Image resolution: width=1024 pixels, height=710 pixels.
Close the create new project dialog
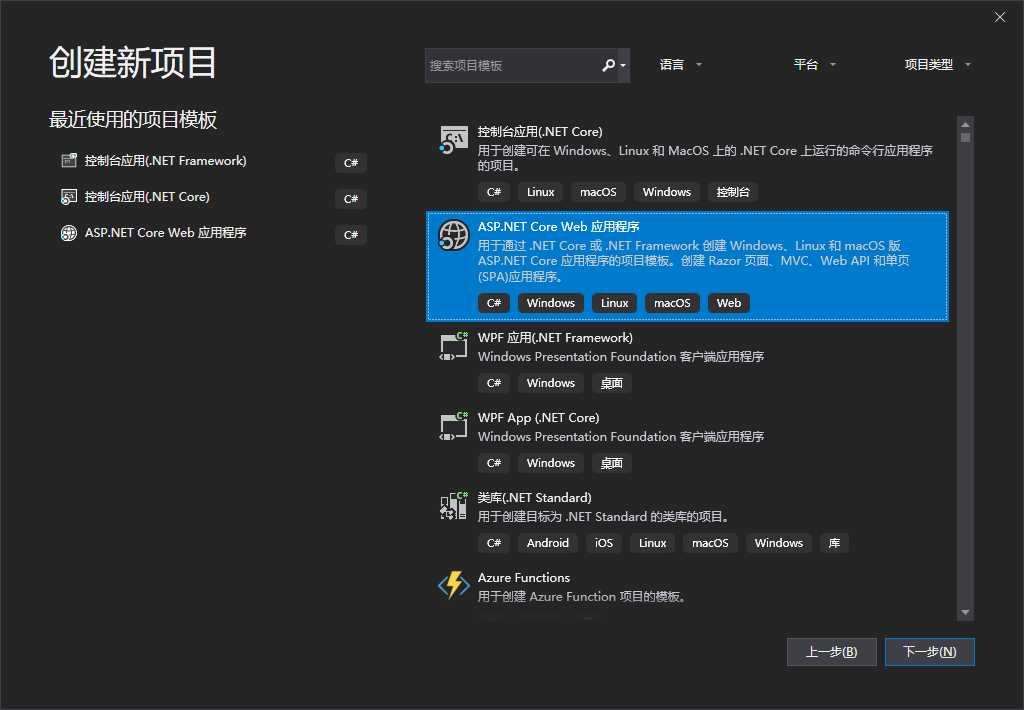(x=1000, y=18)
